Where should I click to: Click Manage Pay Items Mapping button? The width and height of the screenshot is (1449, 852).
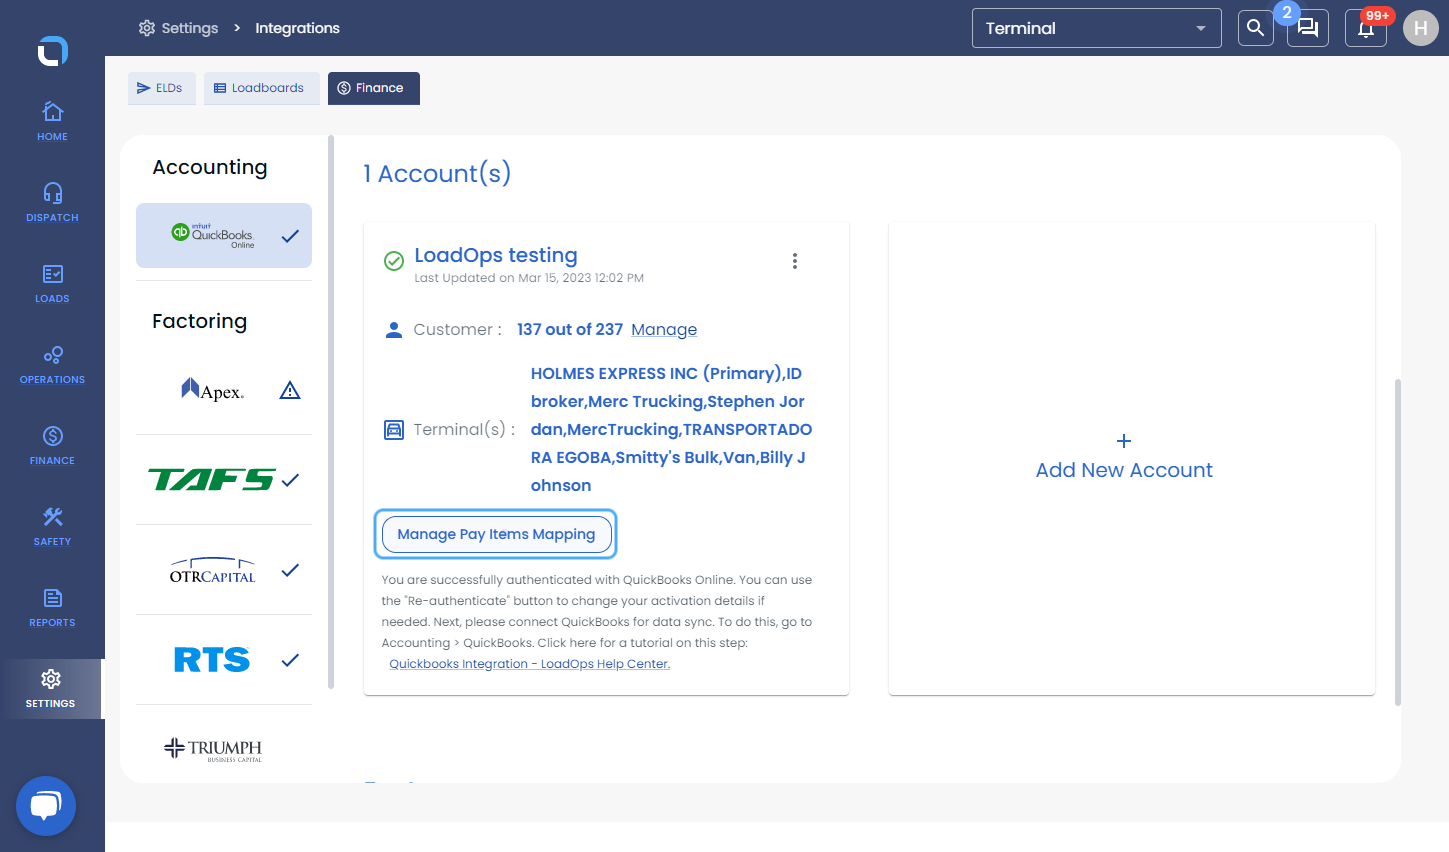496,534
